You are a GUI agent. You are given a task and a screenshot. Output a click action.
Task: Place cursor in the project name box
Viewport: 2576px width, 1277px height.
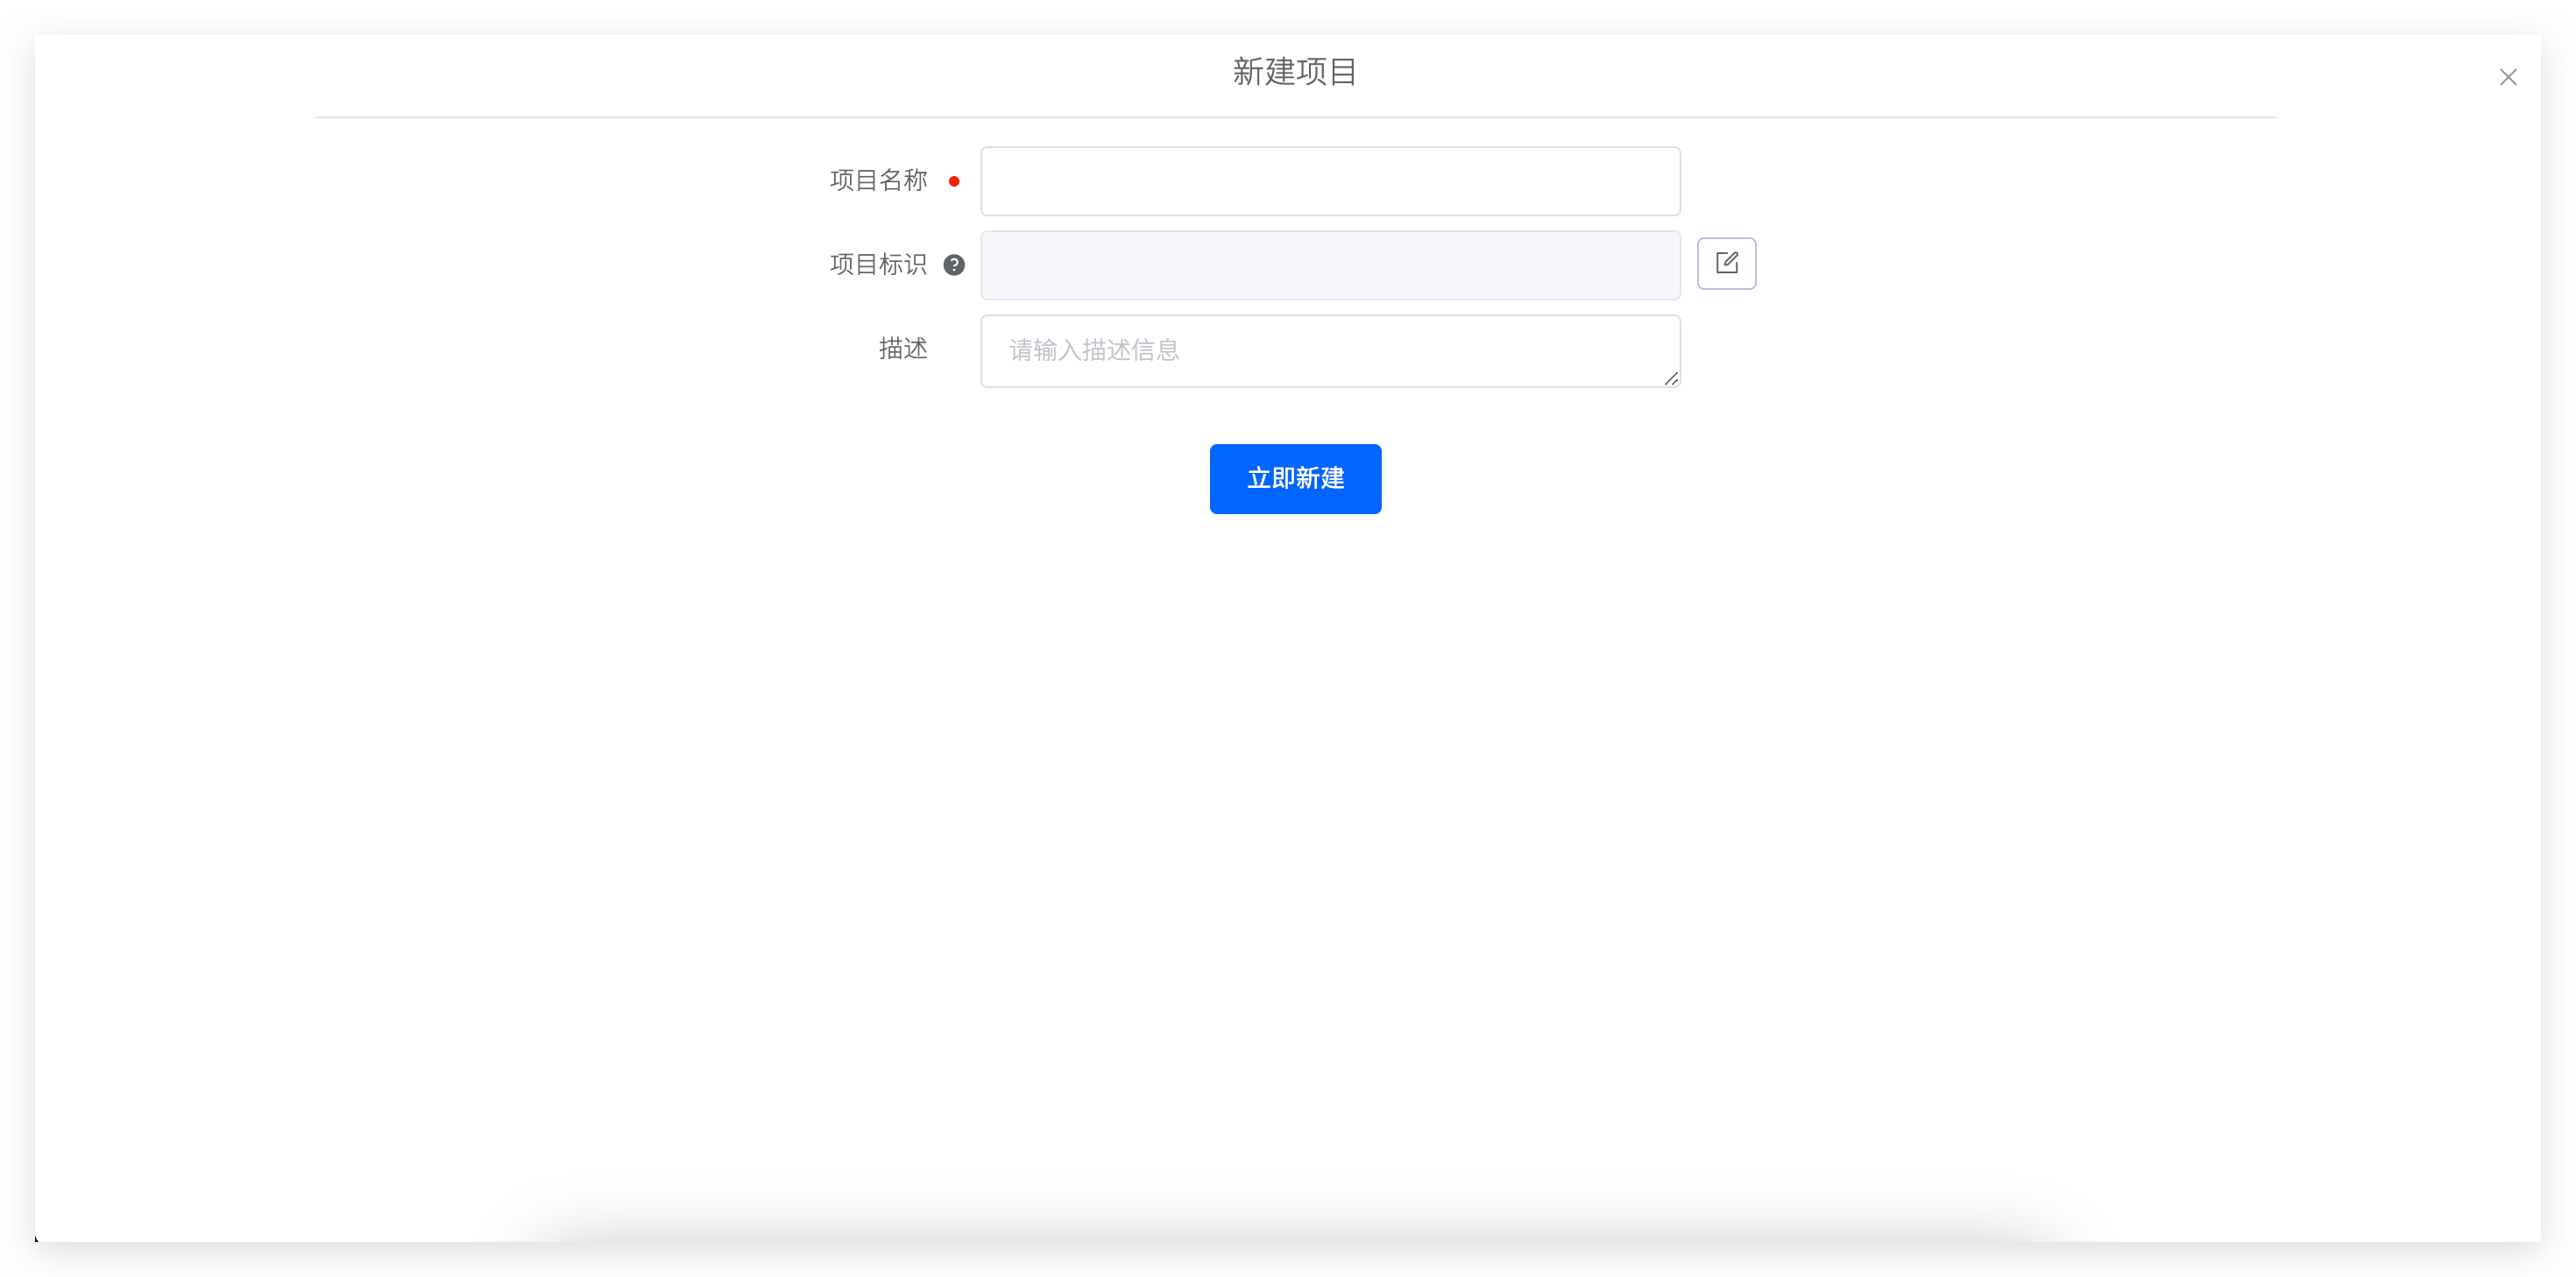click(x=1330, y=181)
